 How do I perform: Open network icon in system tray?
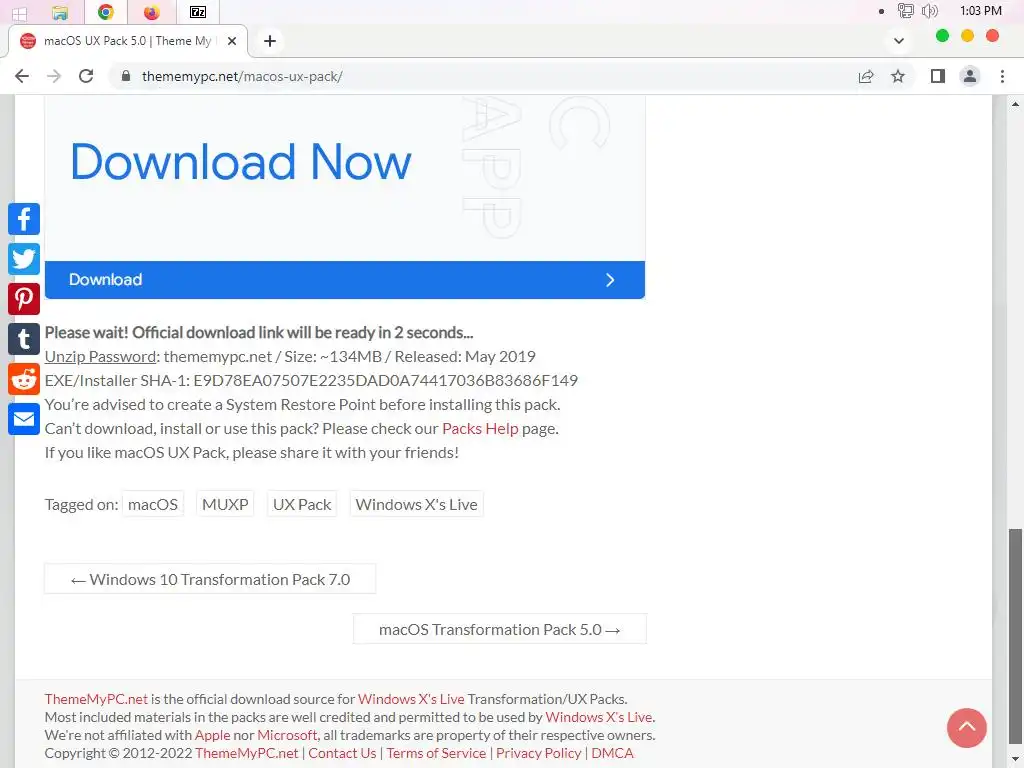click(905, 11)
